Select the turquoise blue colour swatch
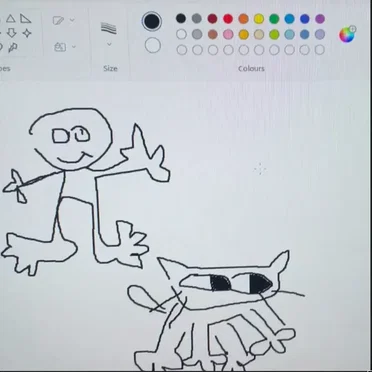This screenshot has height=372, width=372. click(290, 19)
